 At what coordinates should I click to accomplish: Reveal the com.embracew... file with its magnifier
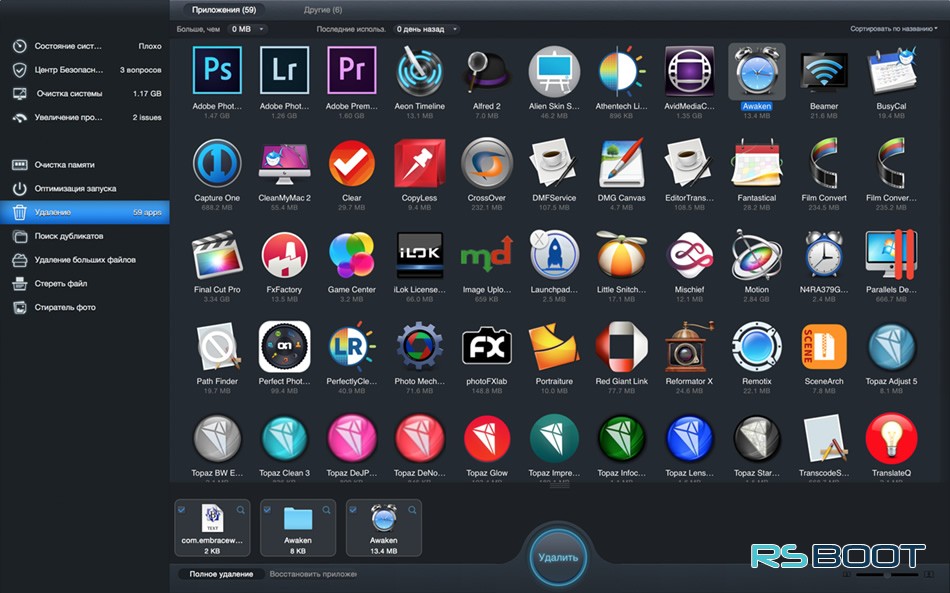click(x=241, y=510)
